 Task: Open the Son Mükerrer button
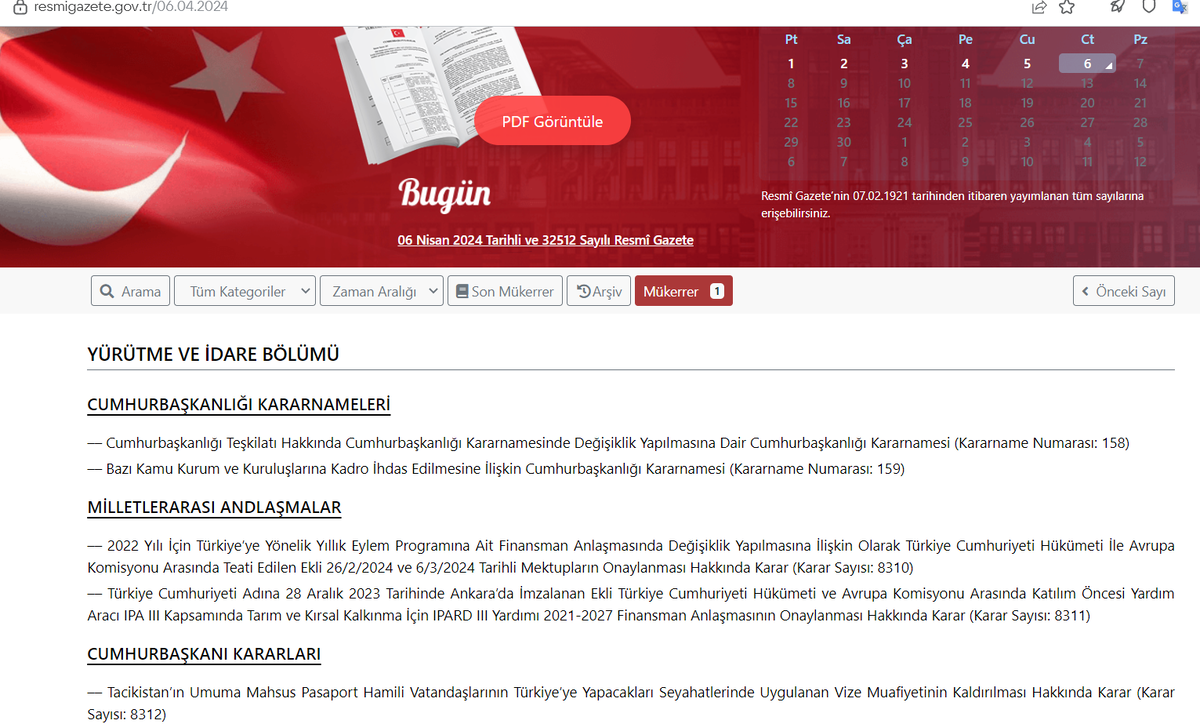click(504, 291)
